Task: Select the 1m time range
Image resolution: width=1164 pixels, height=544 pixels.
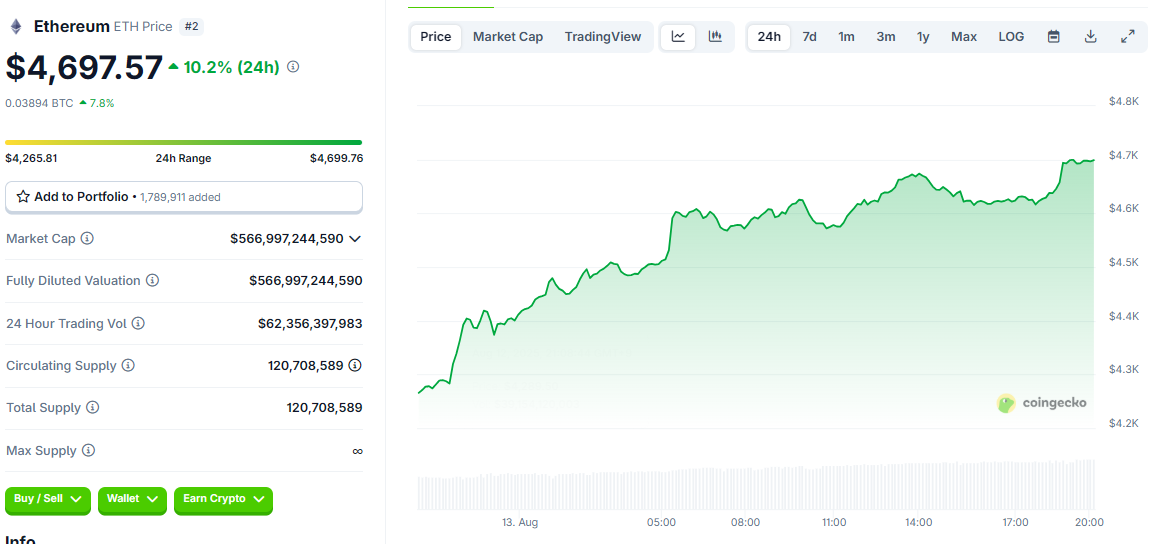Action: pyautogui.click(x=846, y=36)
